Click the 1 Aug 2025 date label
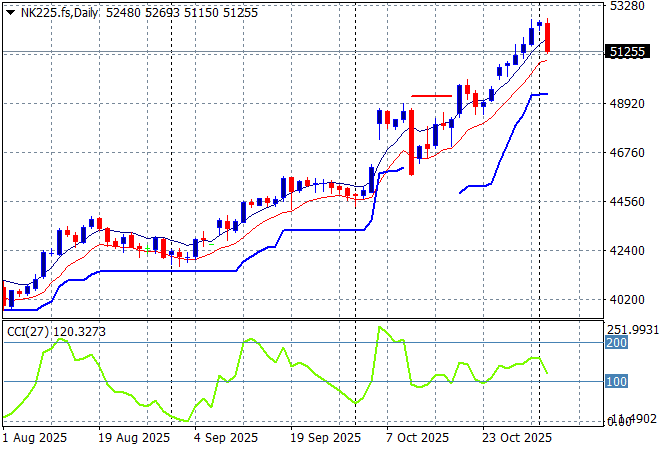This screenshot has width=660, height=450. [x=34, y=438]
